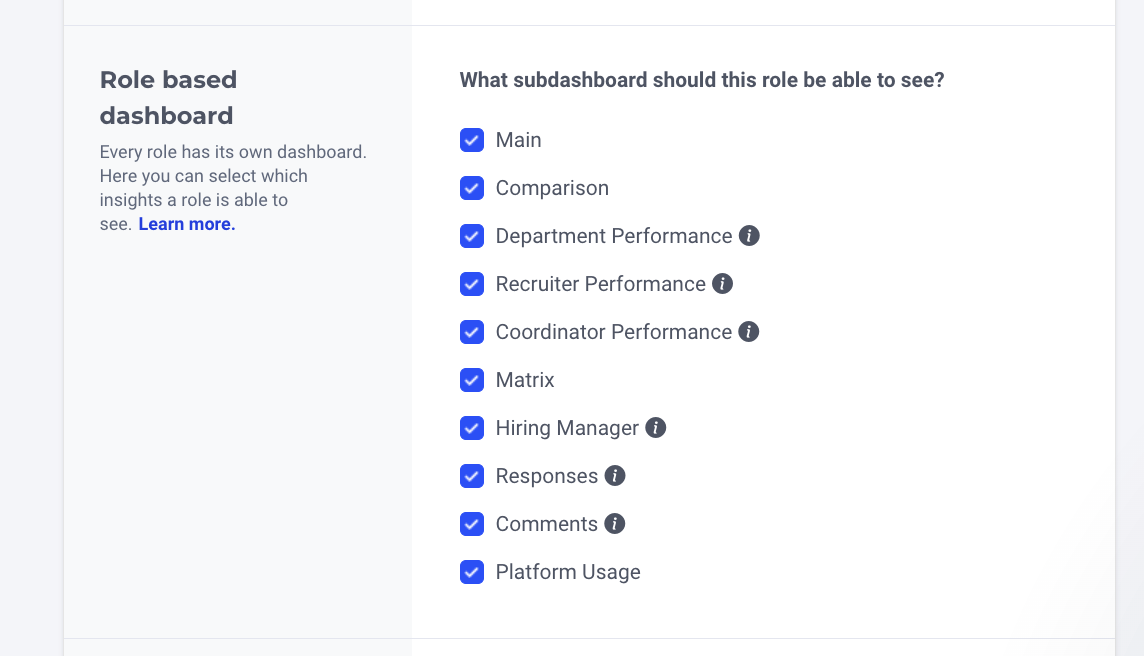Viewport: 1144px width, 656px height.
Task: Click info icon beside Recruiter Performance
Action: (x=722, y=284)
